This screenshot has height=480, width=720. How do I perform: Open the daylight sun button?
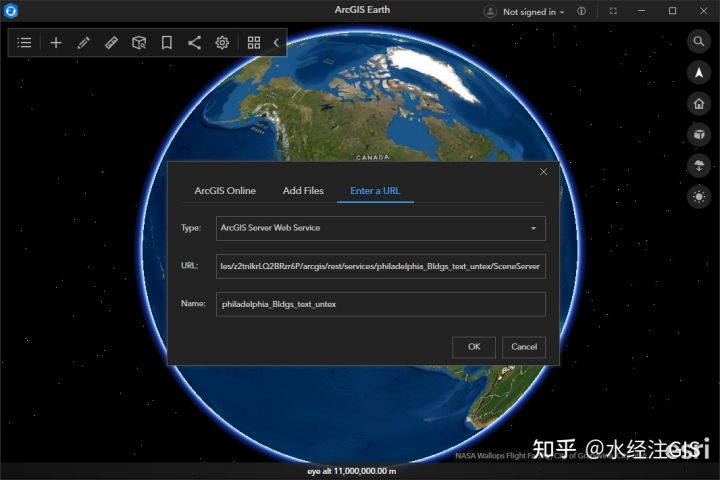pyautogui.click(x=699, y=197)
